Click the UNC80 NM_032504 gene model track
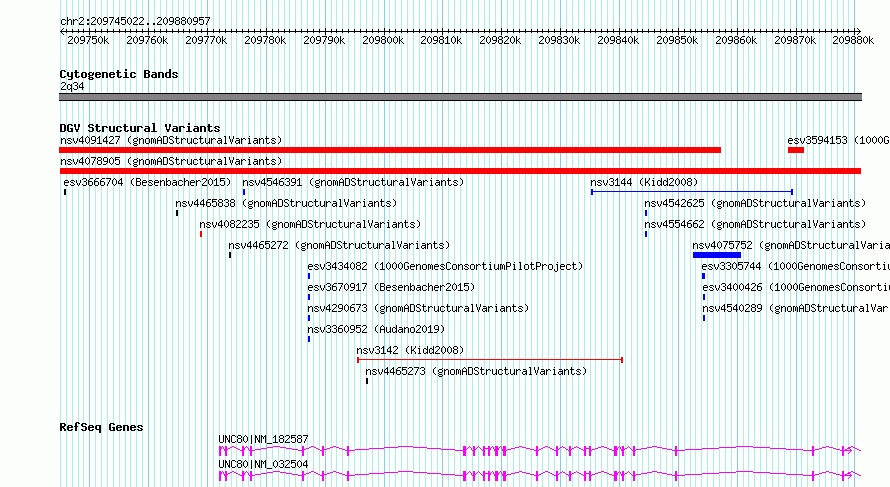This screenshot has height=487, width=890. click(x=540, y=476)
